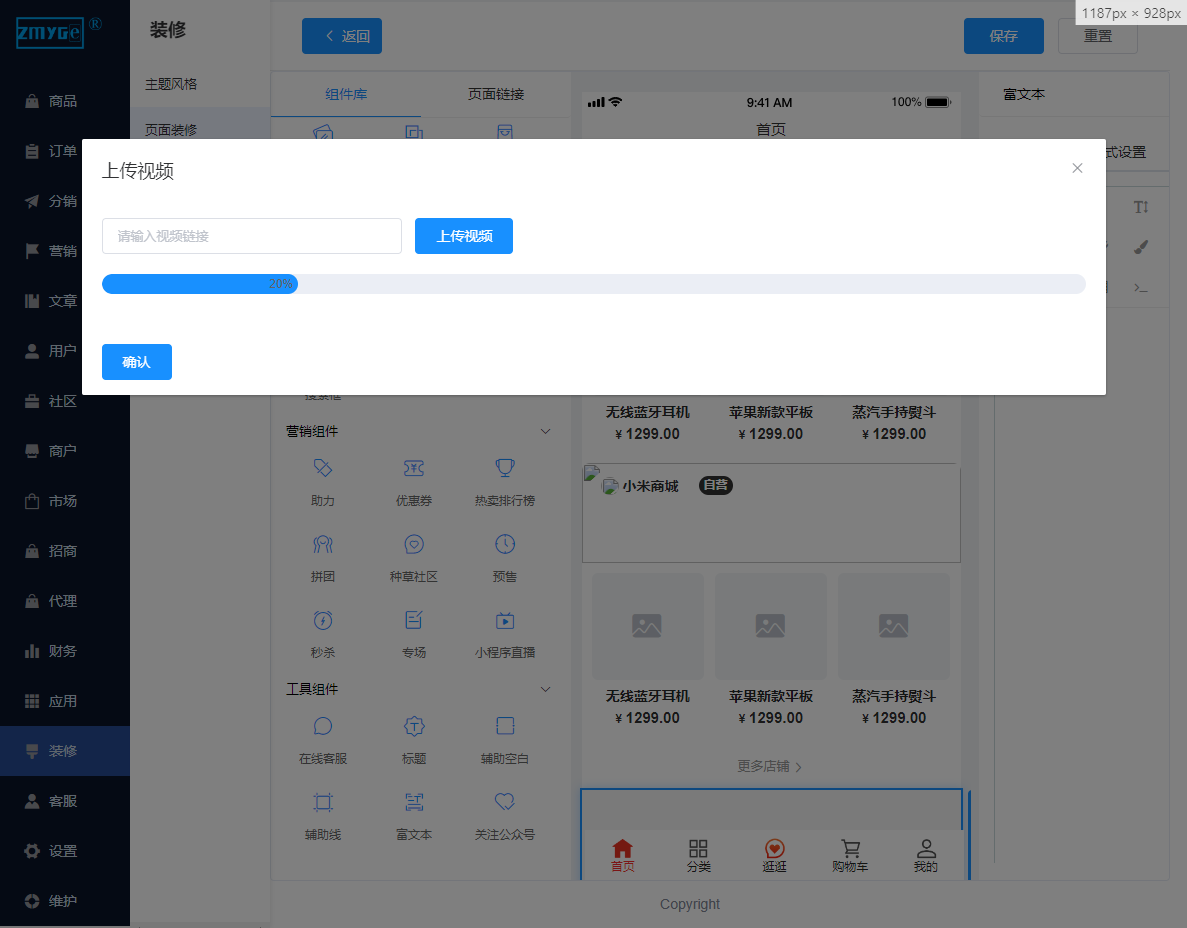The image size is (1187, 928).
Task: Click the 蒸汽手持熨斗 product image placeholder
Action: (x=894, y=626)
